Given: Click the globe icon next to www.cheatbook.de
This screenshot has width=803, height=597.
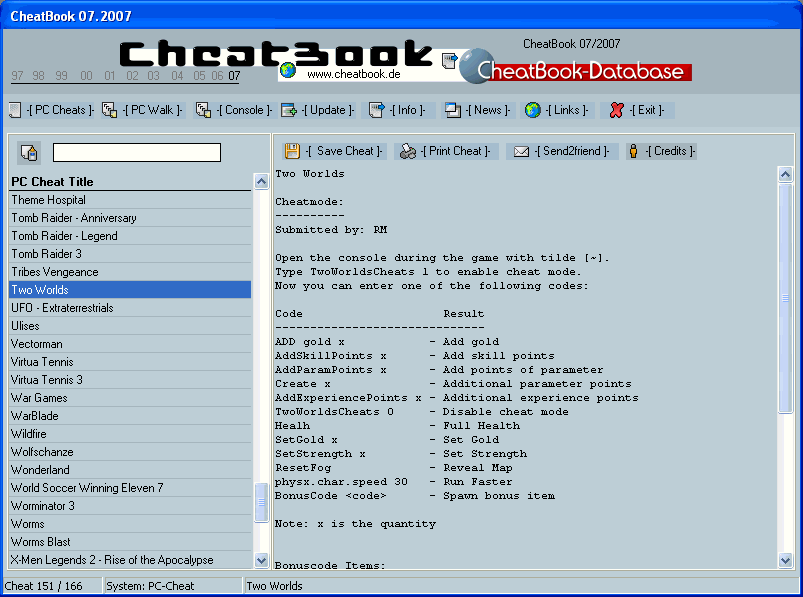Looking at the screenshot, I should click(288, 70).
